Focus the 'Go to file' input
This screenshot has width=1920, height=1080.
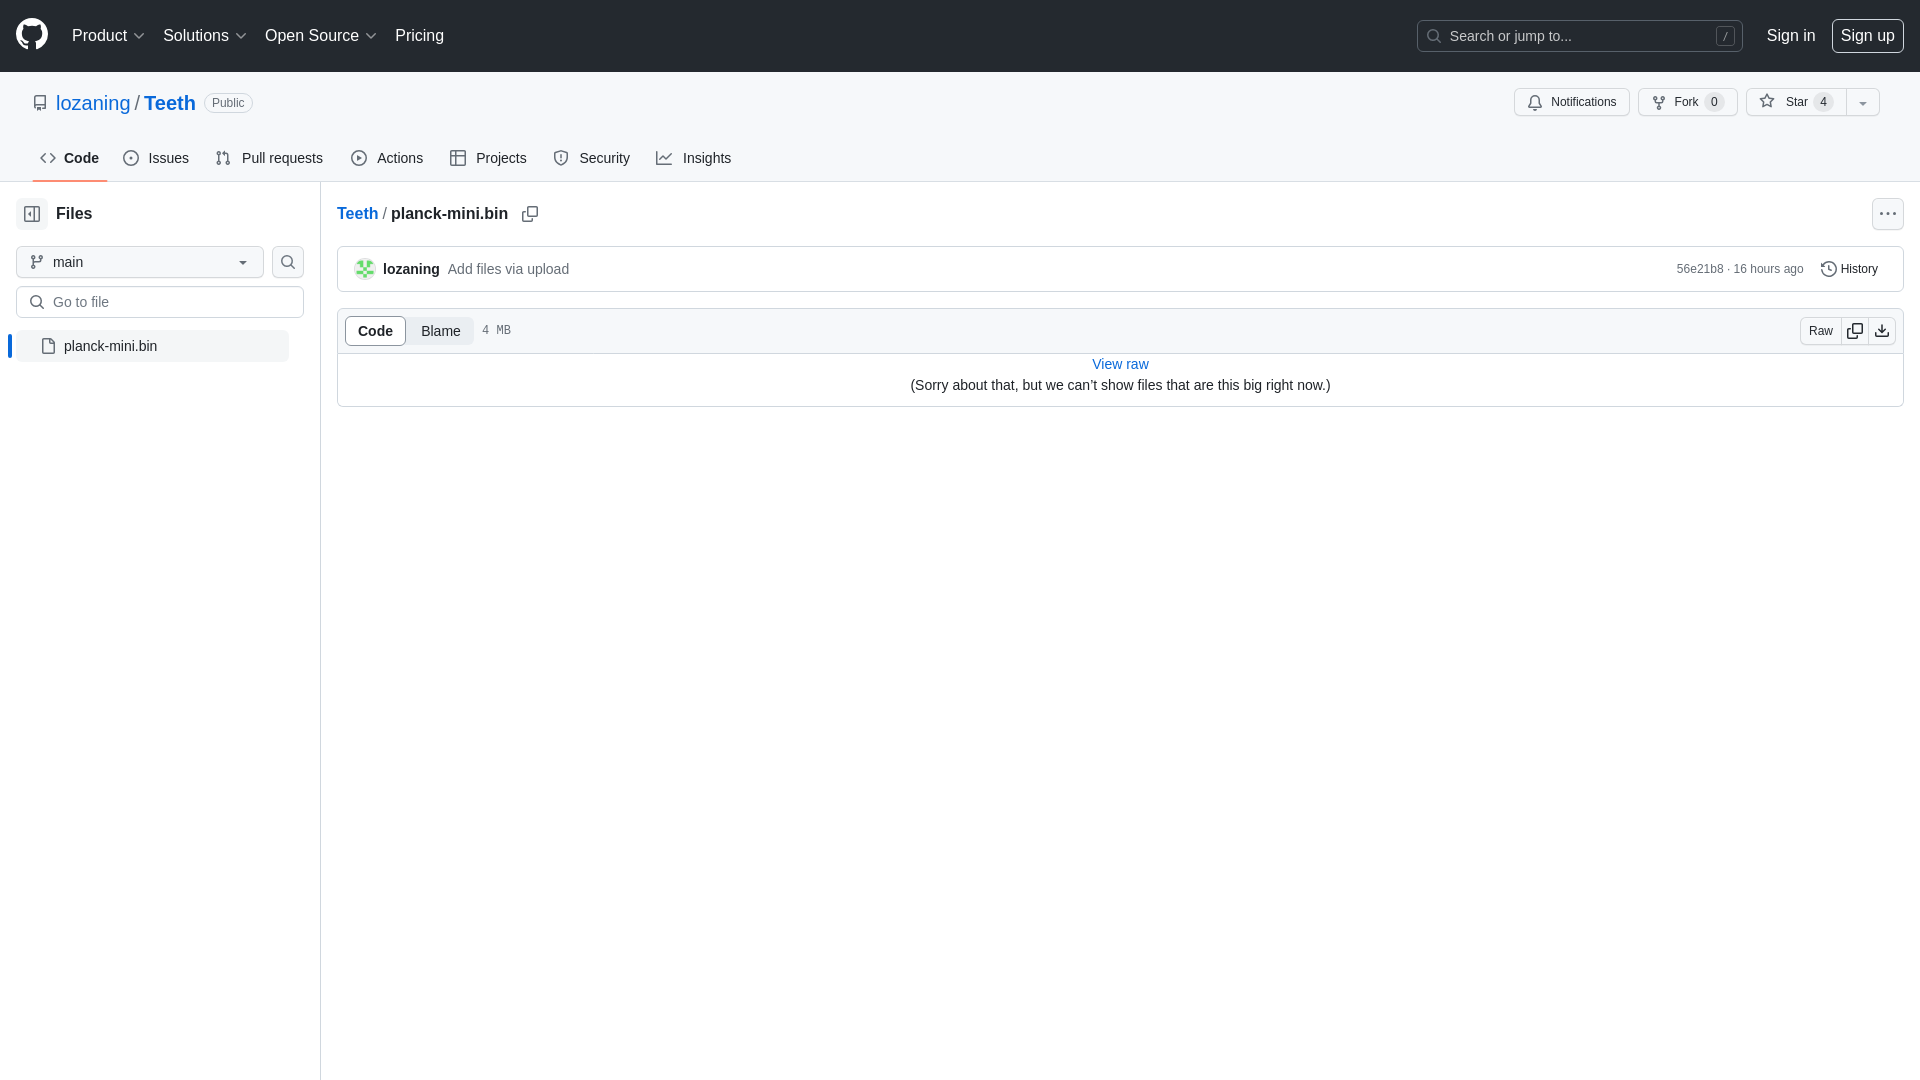[x=160, y=302]
